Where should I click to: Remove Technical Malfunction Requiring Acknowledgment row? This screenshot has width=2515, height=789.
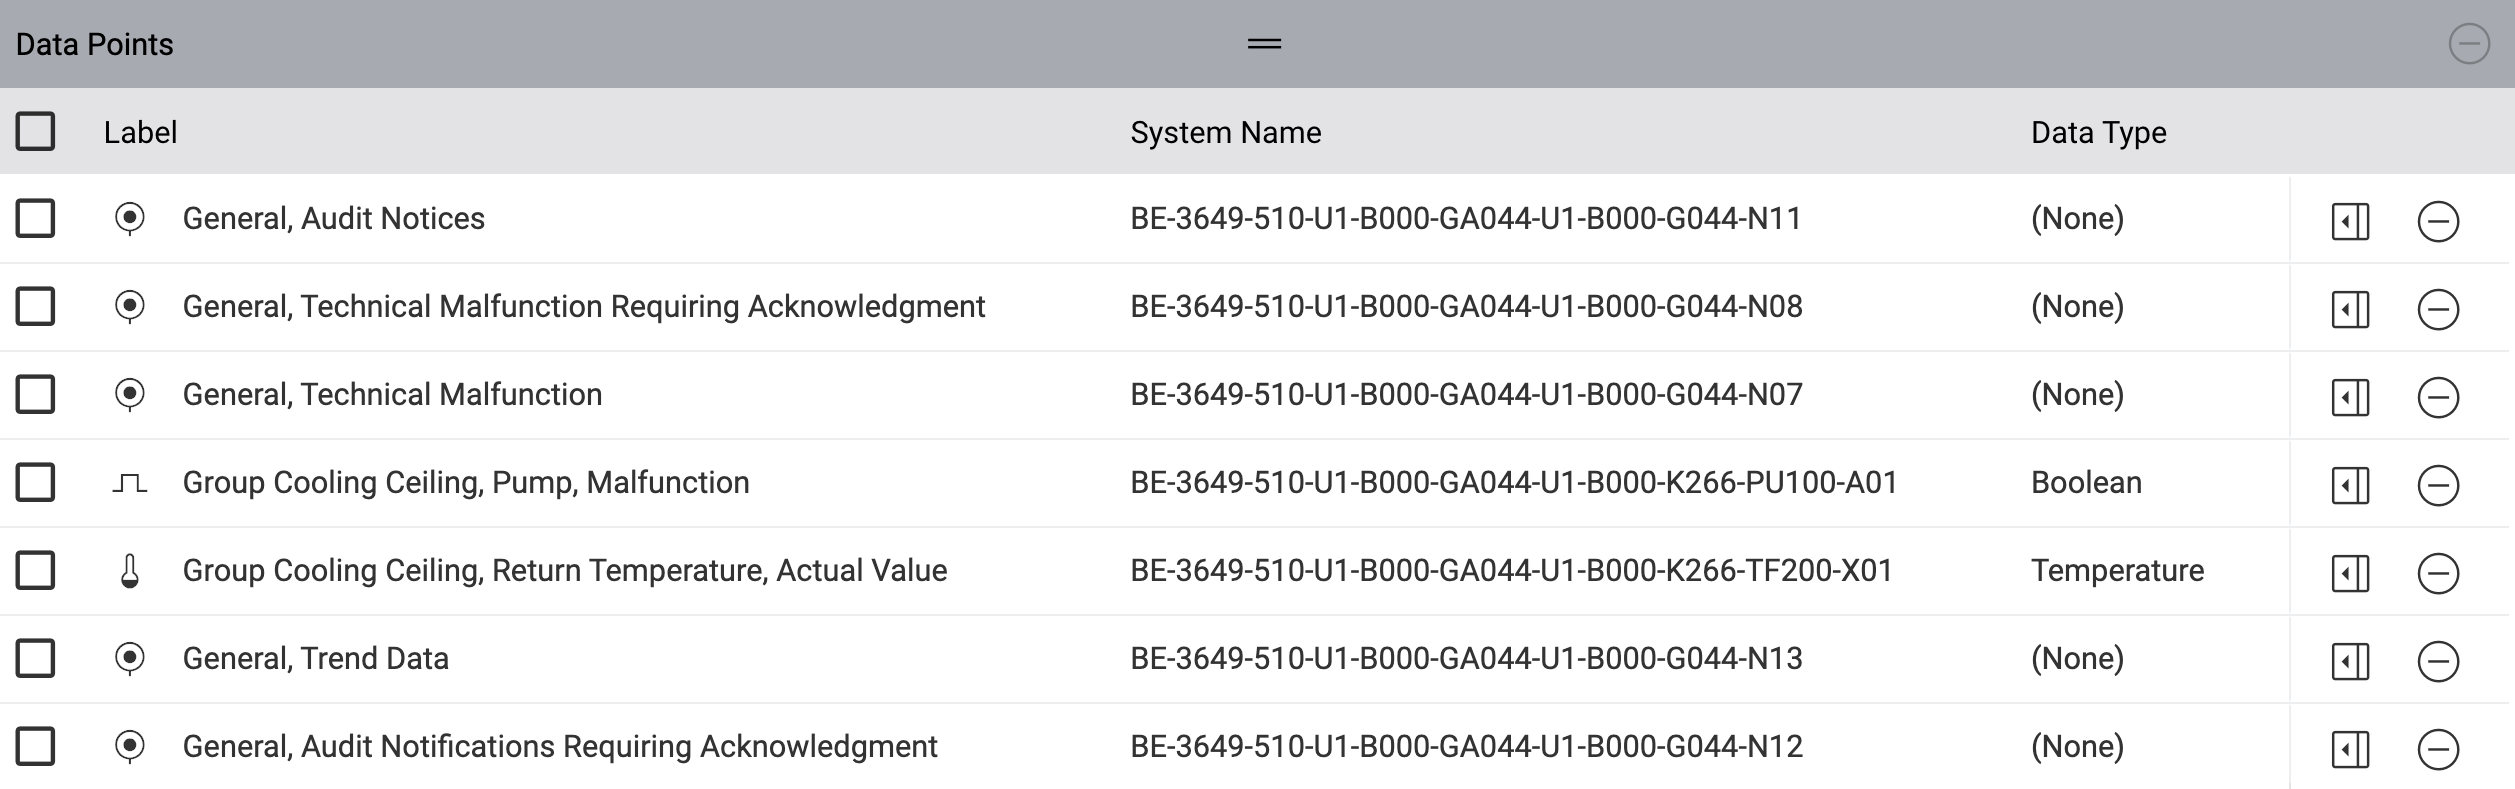pyautogui.click(x=2438, y=309)
